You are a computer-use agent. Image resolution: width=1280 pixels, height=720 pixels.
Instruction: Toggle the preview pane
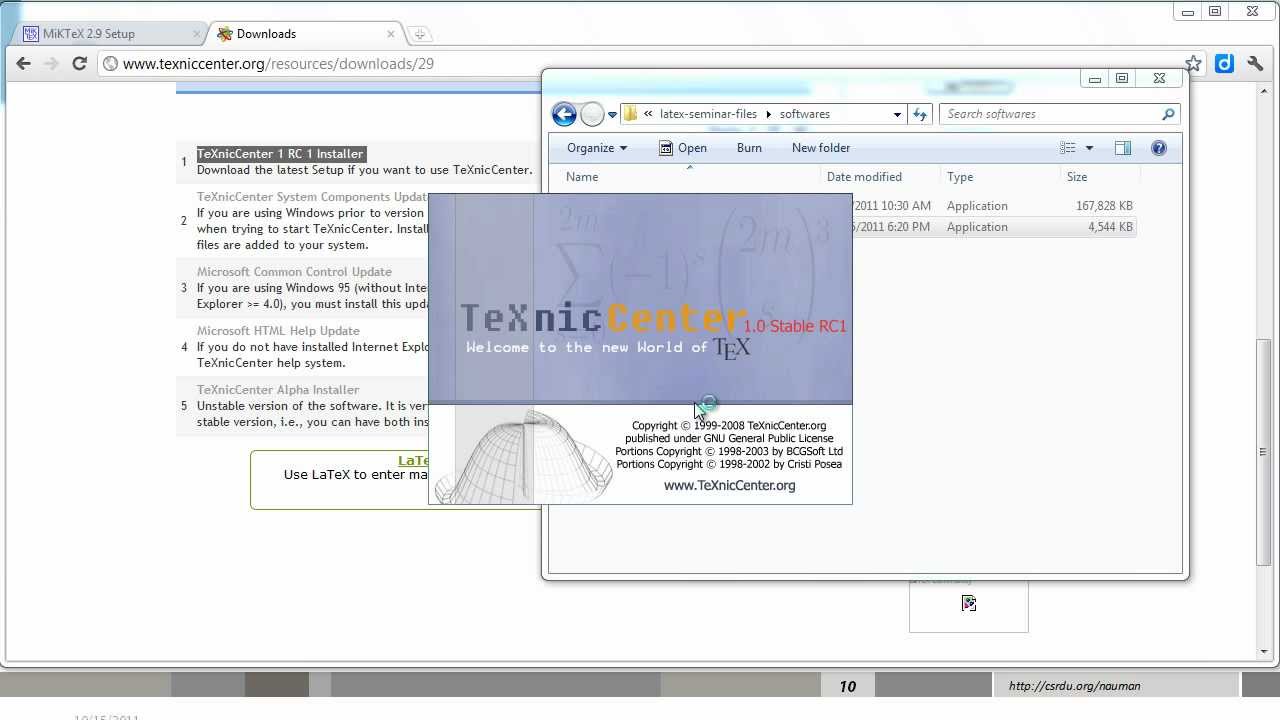coord(1123,148)
